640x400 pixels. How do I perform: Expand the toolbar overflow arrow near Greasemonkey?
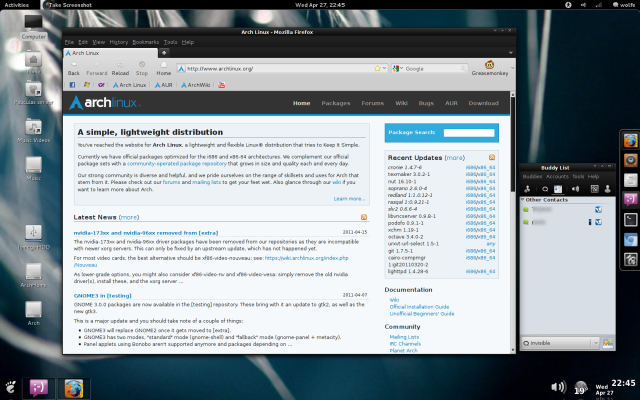(x=513, y=68)
